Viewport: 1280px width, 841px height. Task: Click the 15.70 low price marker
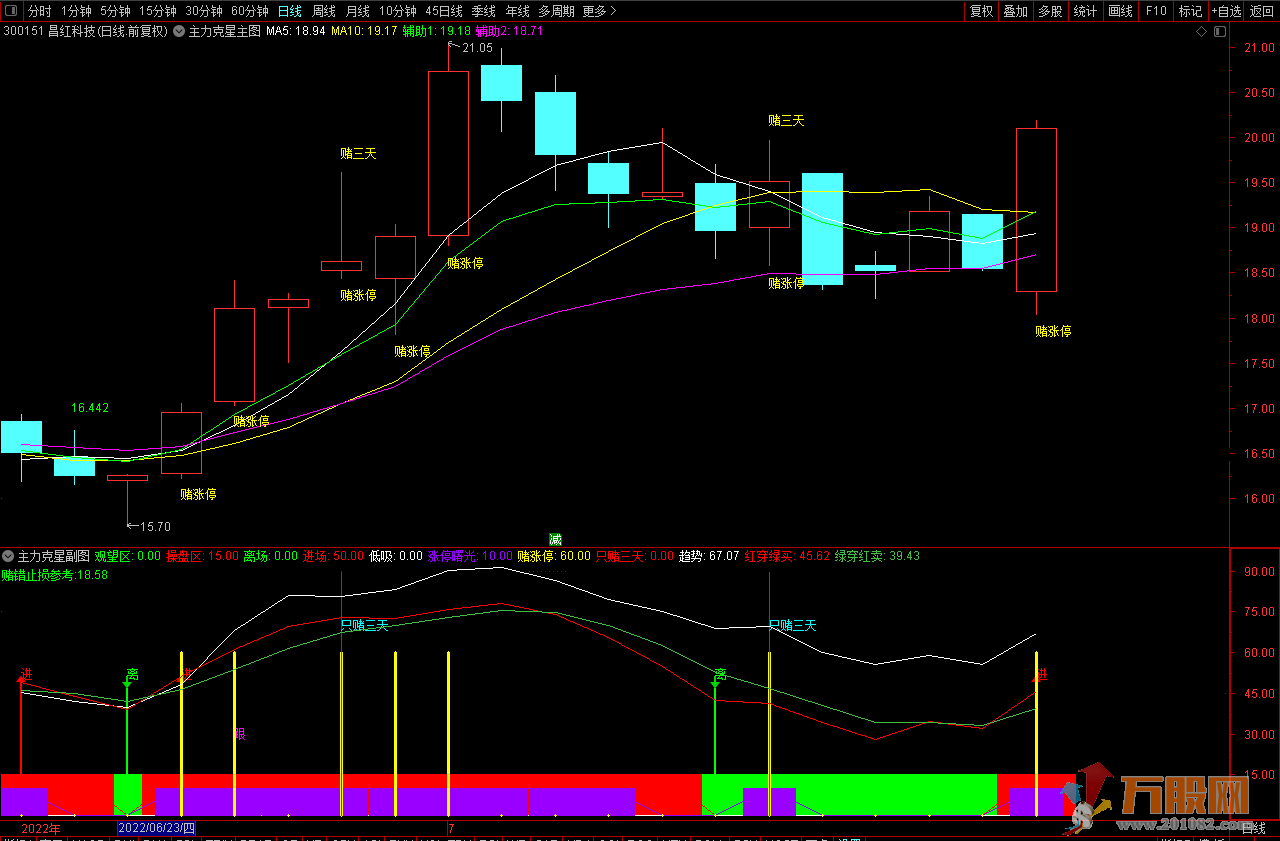(x=155, y=526)
